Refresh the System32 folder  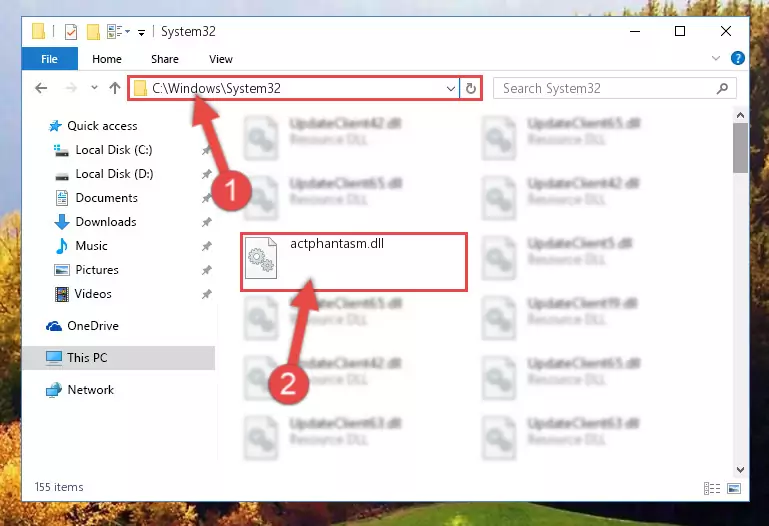pos(471,89)
